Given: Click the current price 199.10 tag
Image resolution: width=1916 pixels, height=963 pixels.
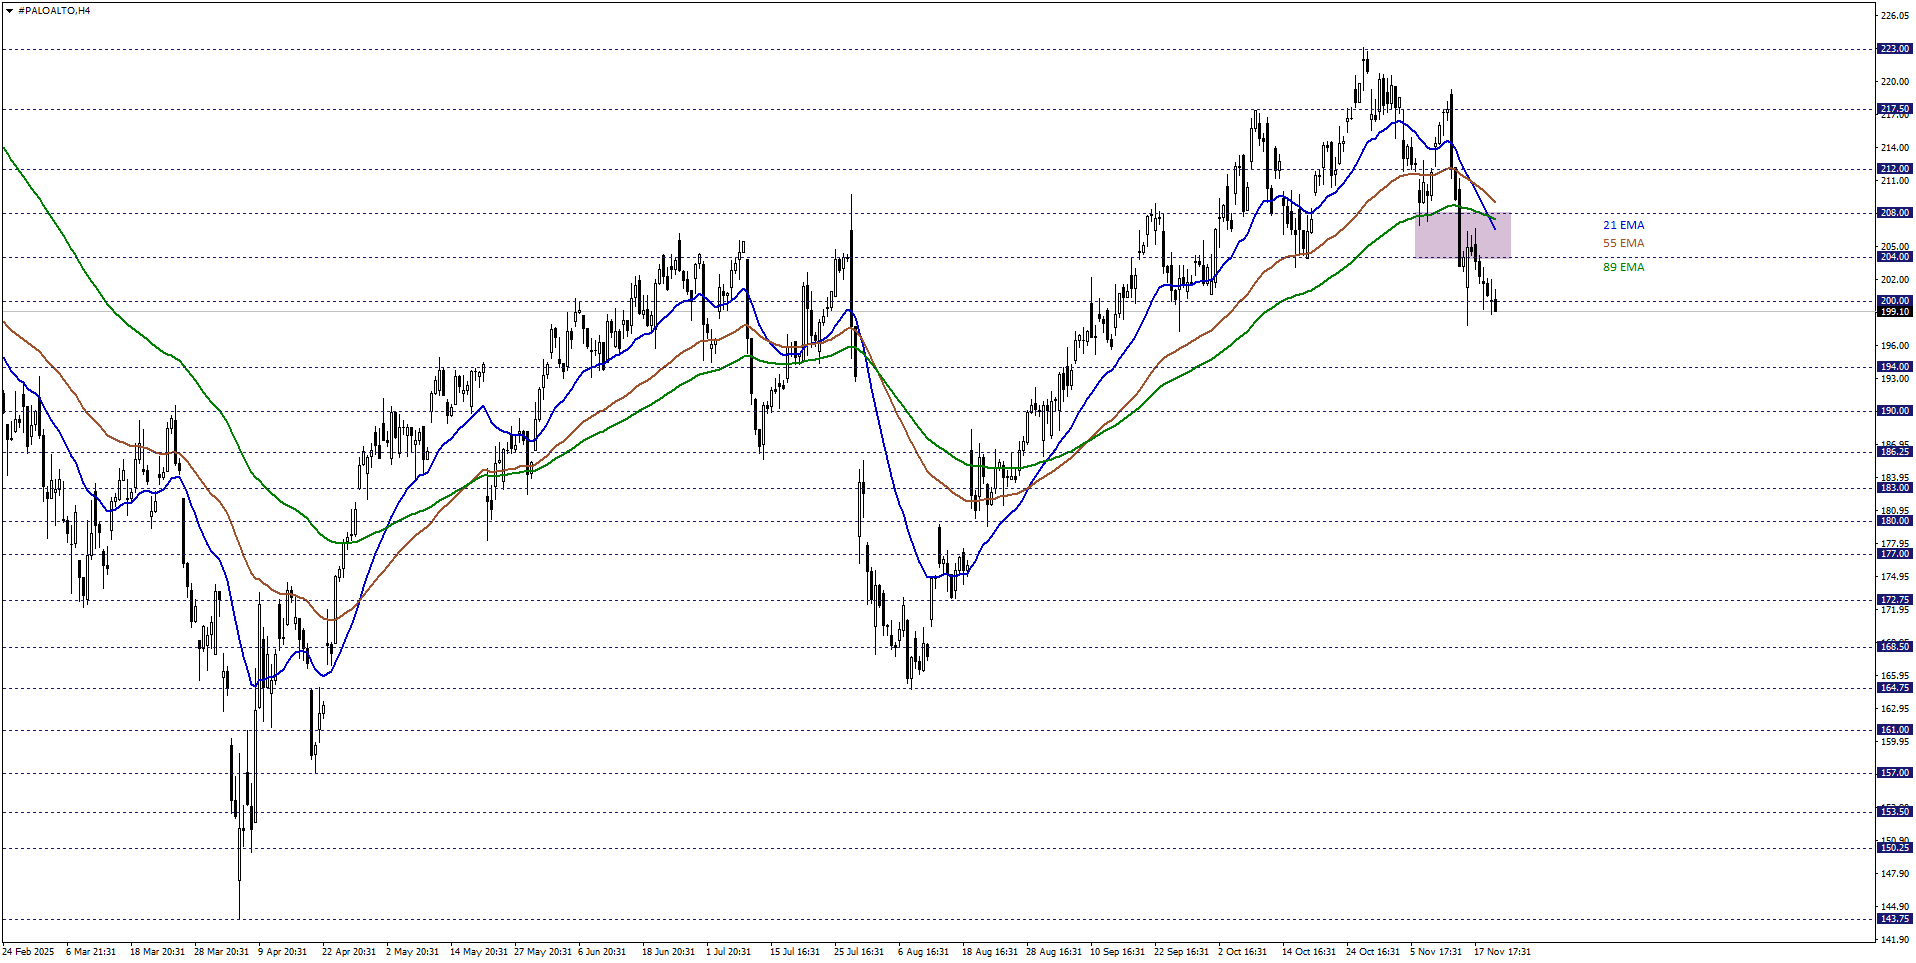Looking at the screenshot, I should click(1894, 312).
